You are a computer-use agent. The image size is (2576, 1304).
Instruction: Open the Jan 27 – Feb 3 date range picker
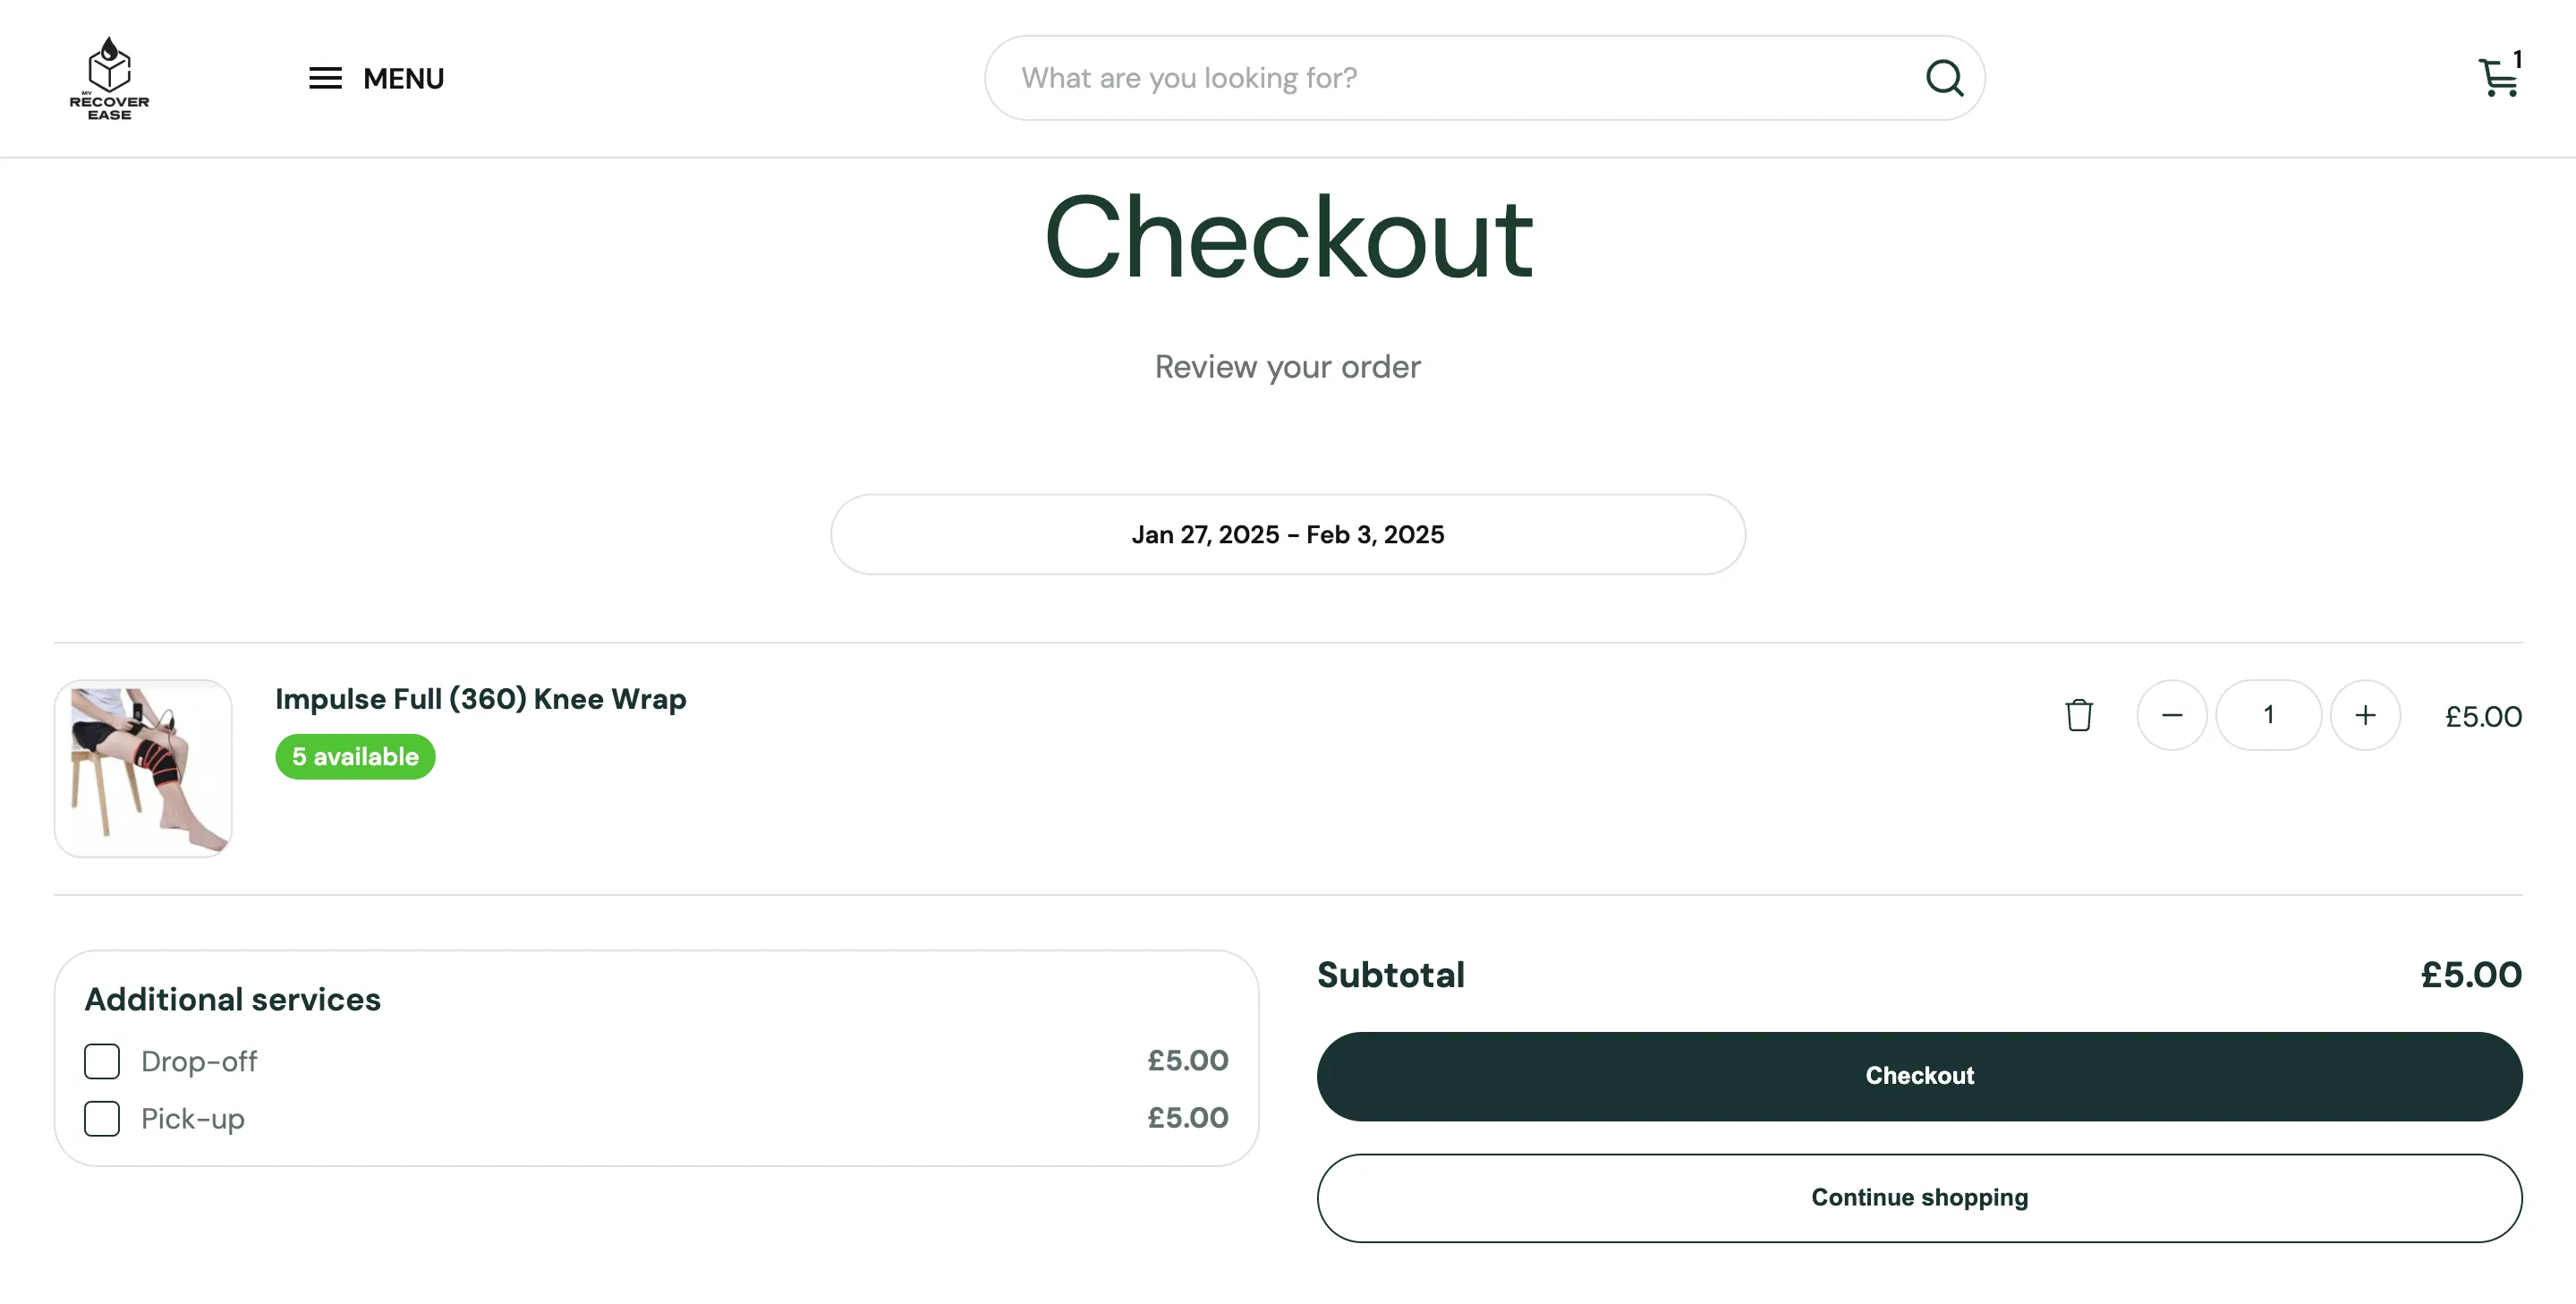click(1287, 534)
